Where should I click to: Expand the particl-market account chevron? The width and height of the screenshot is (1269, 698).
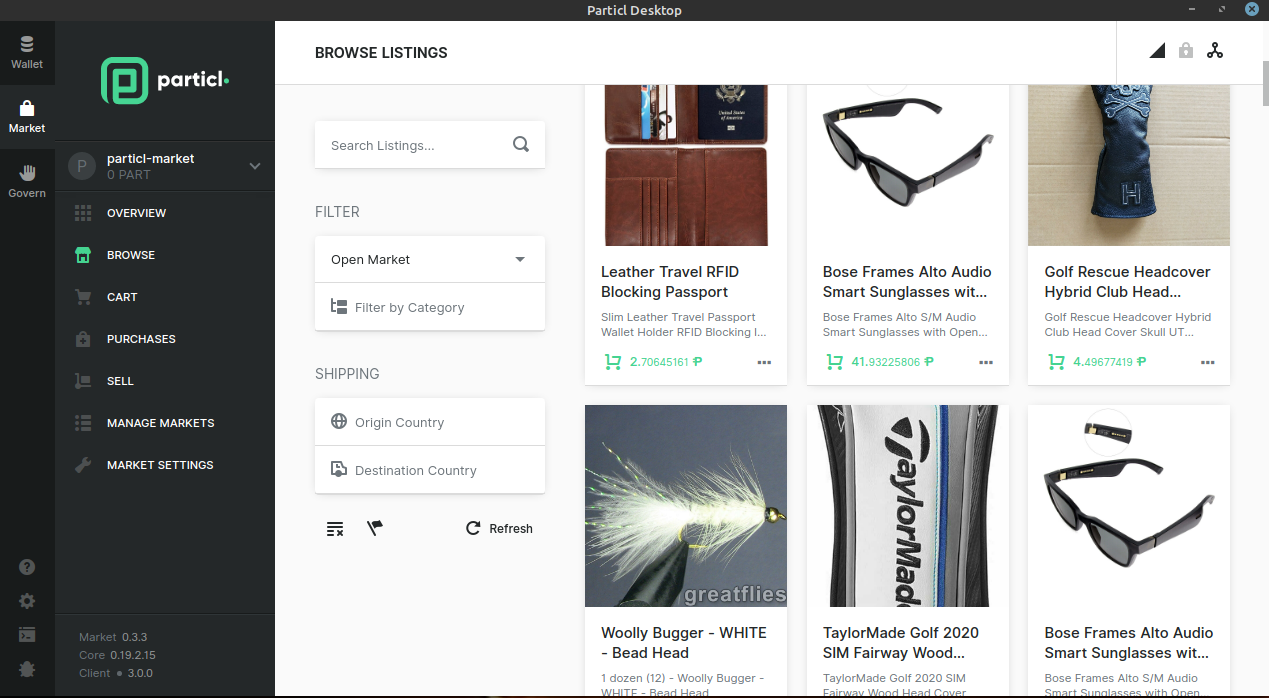(255, 166)
